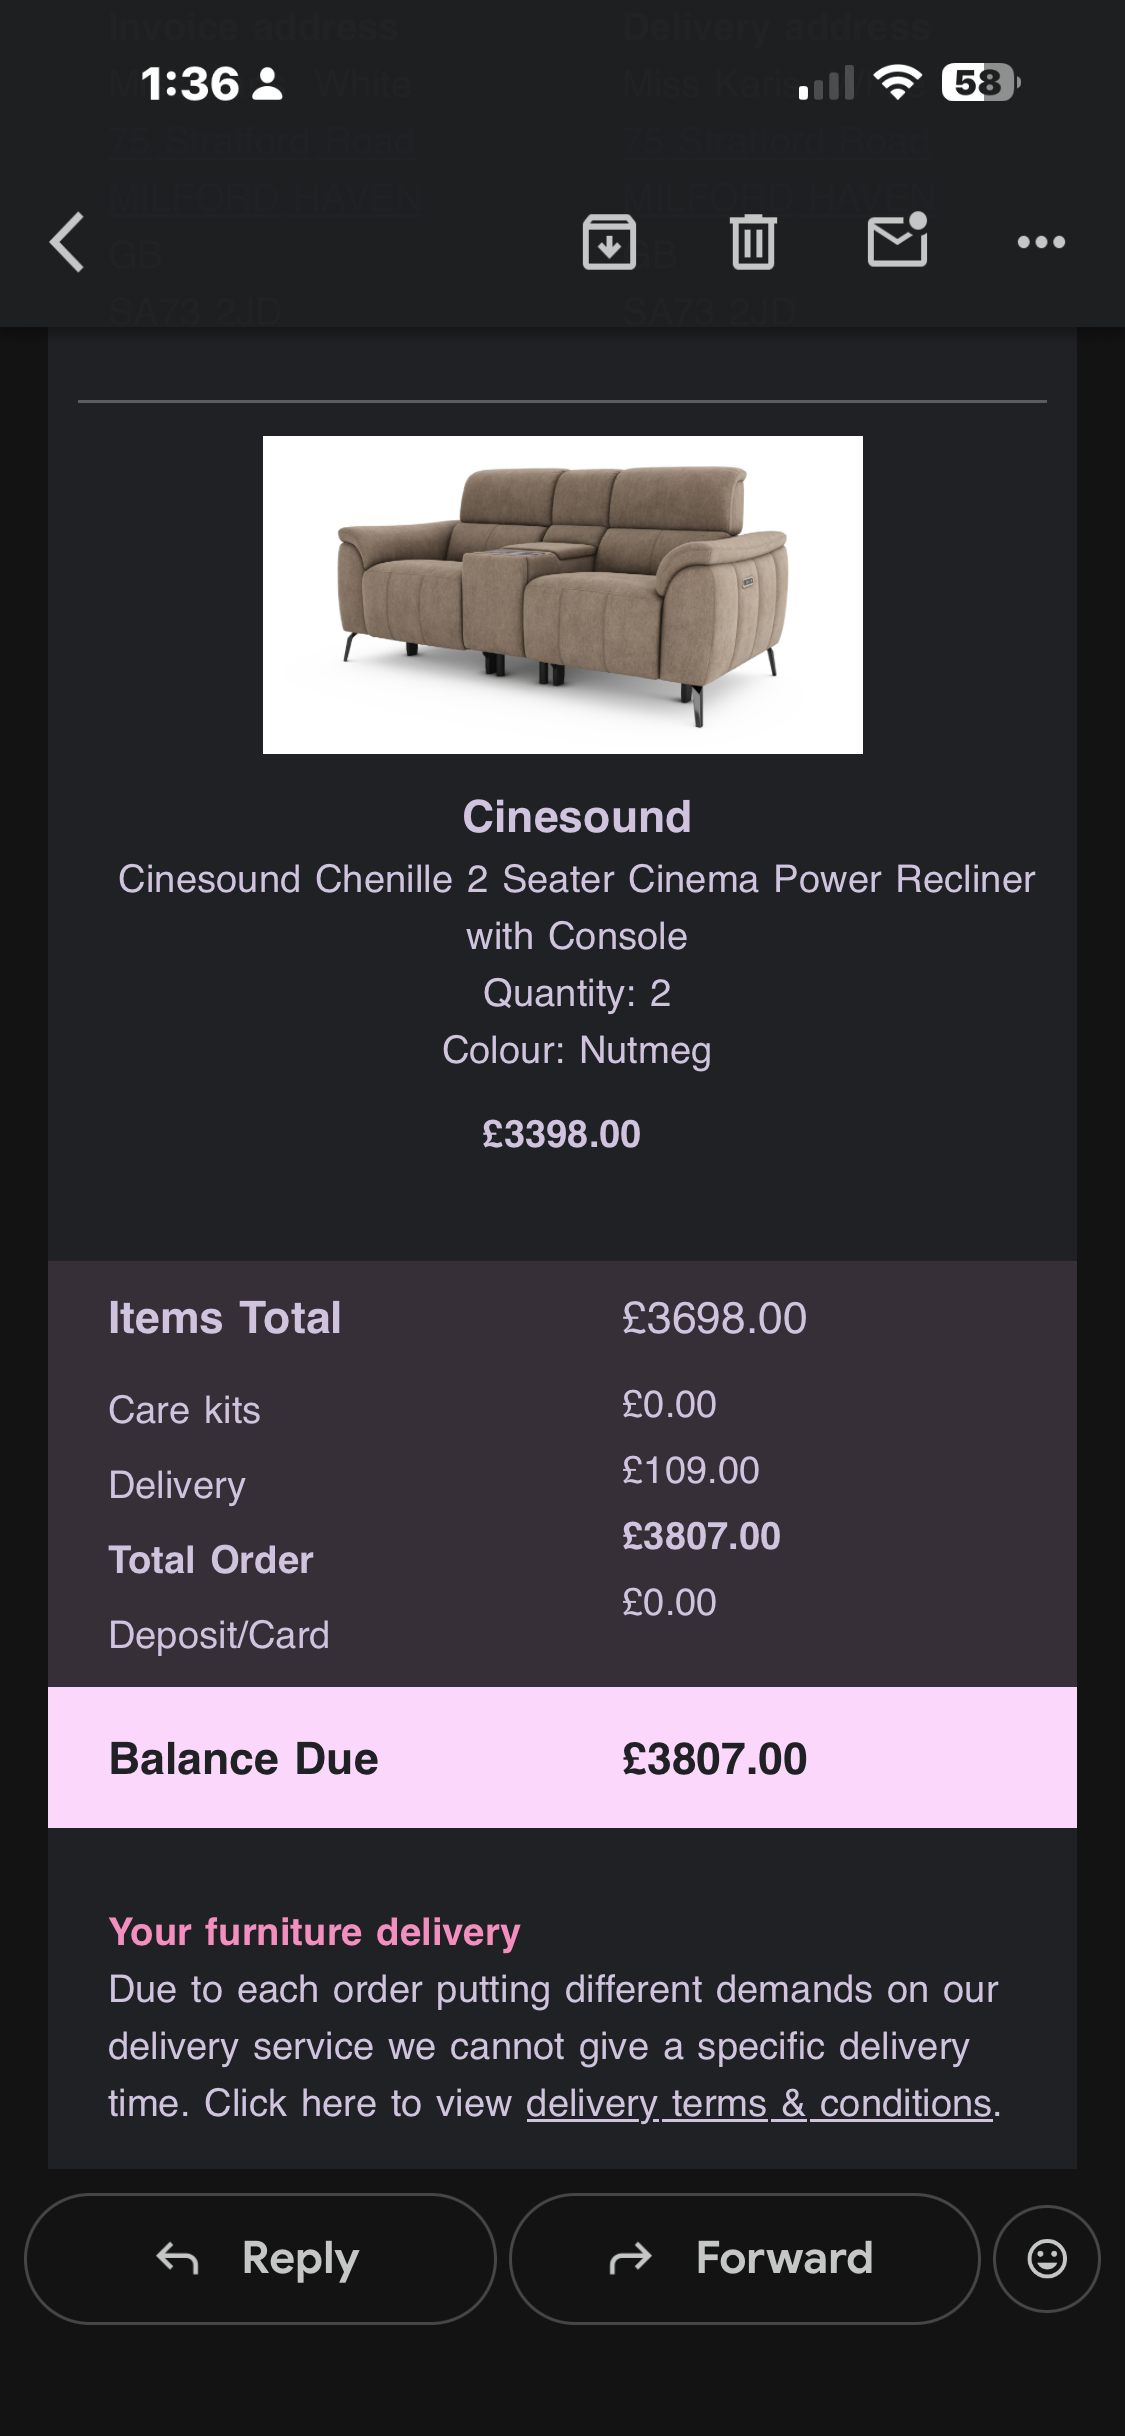Delete email with trash icon
1125x2436 pixels.
tap(753, 242)
